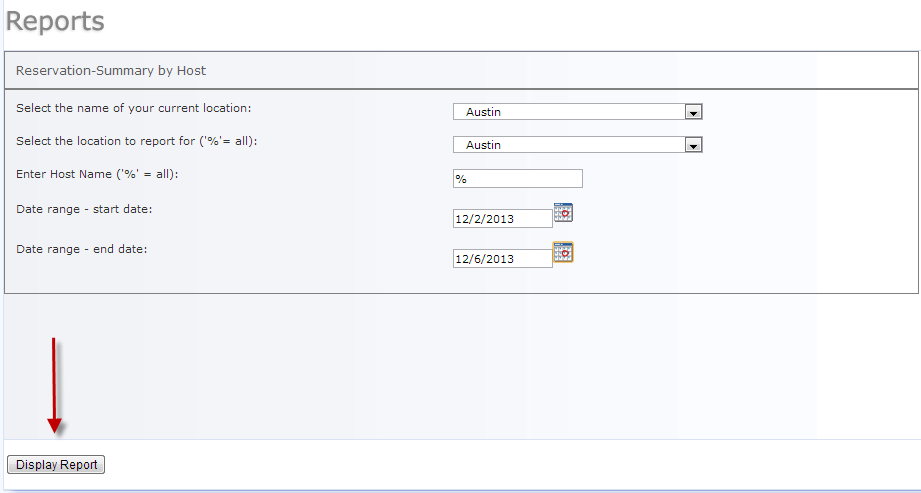Expand current location dropdown arrow
Screen dimensions: 921x493
click(x=693, y=112)
